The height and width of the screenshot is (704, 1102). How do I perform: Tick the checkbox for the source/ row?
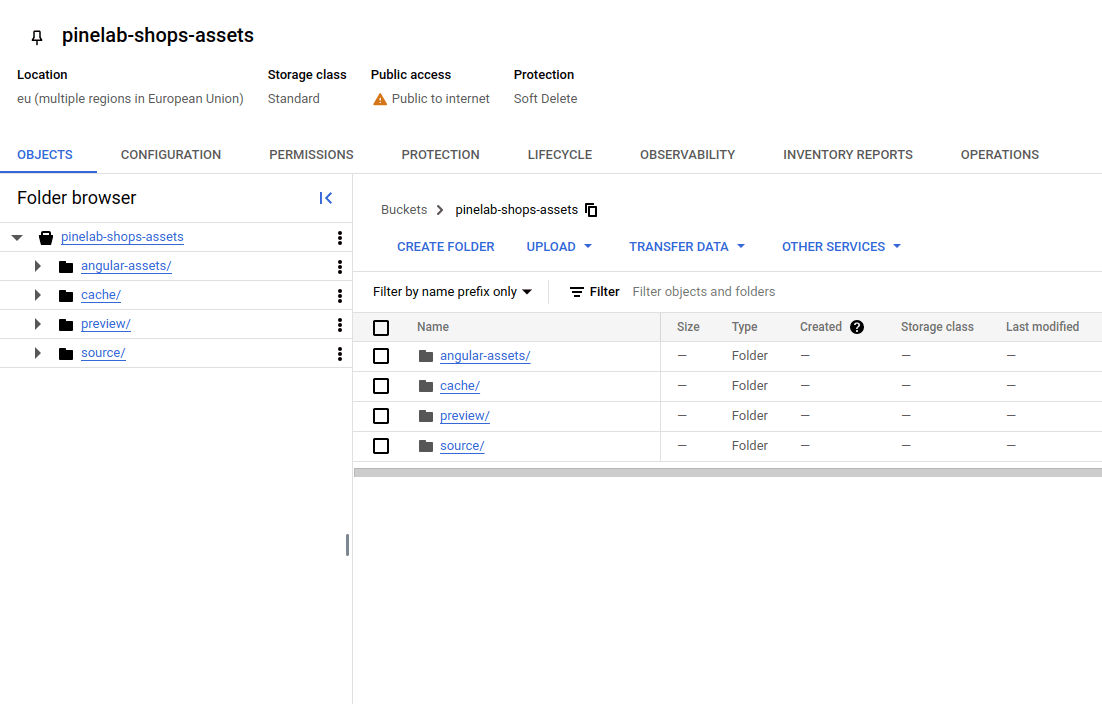point(381,446)
